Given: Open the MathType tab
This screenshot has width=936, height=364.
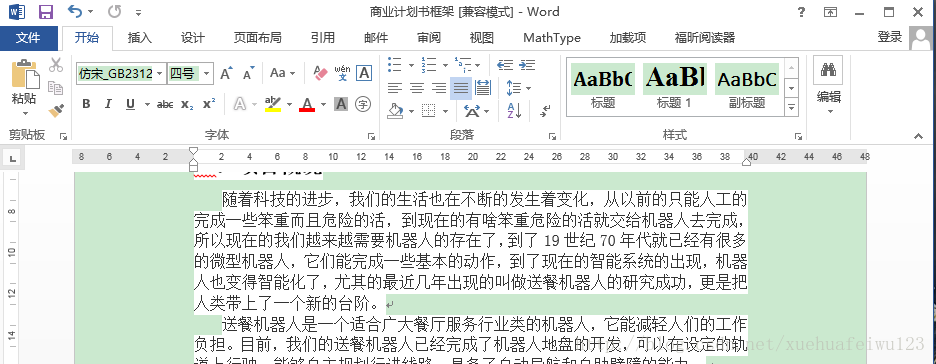Looking at the screenshot, I should (x=552, y=38).
